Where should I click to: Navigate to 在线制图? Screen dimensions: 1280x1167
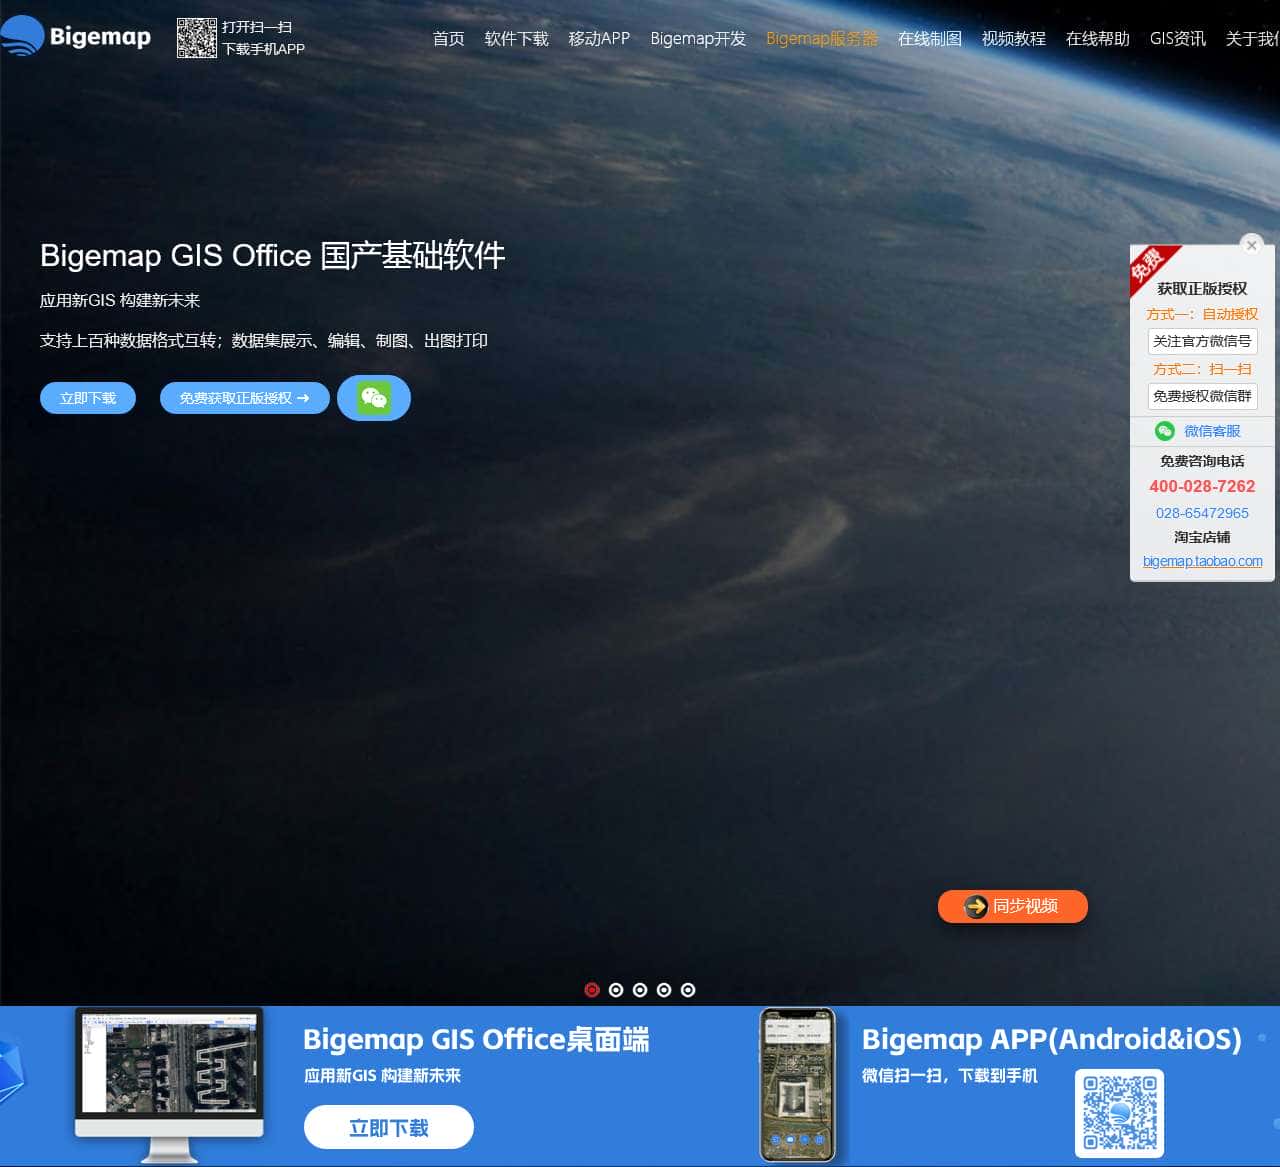930,38
